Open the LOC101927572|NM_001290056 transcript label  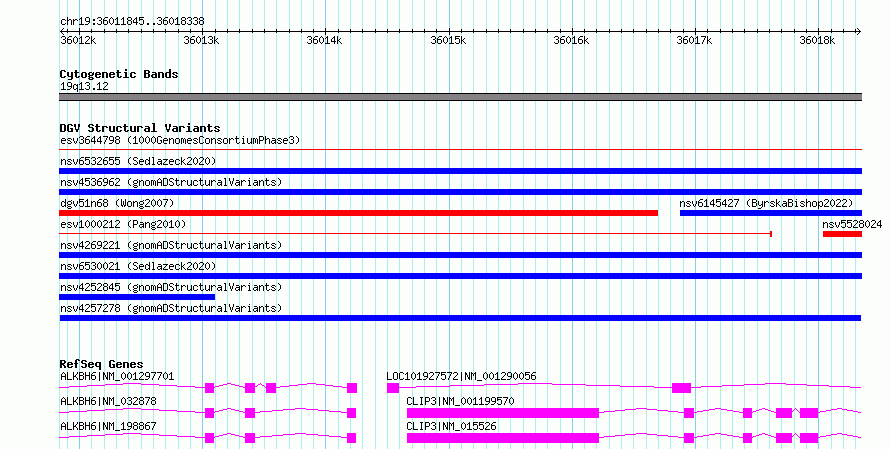(x=461, y=376)
